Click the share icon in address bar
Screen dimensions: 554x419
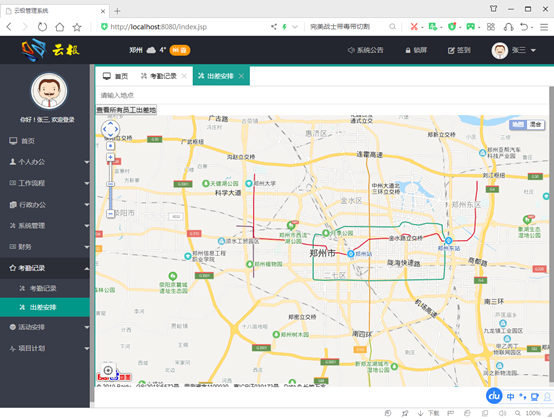pos(274,26)
